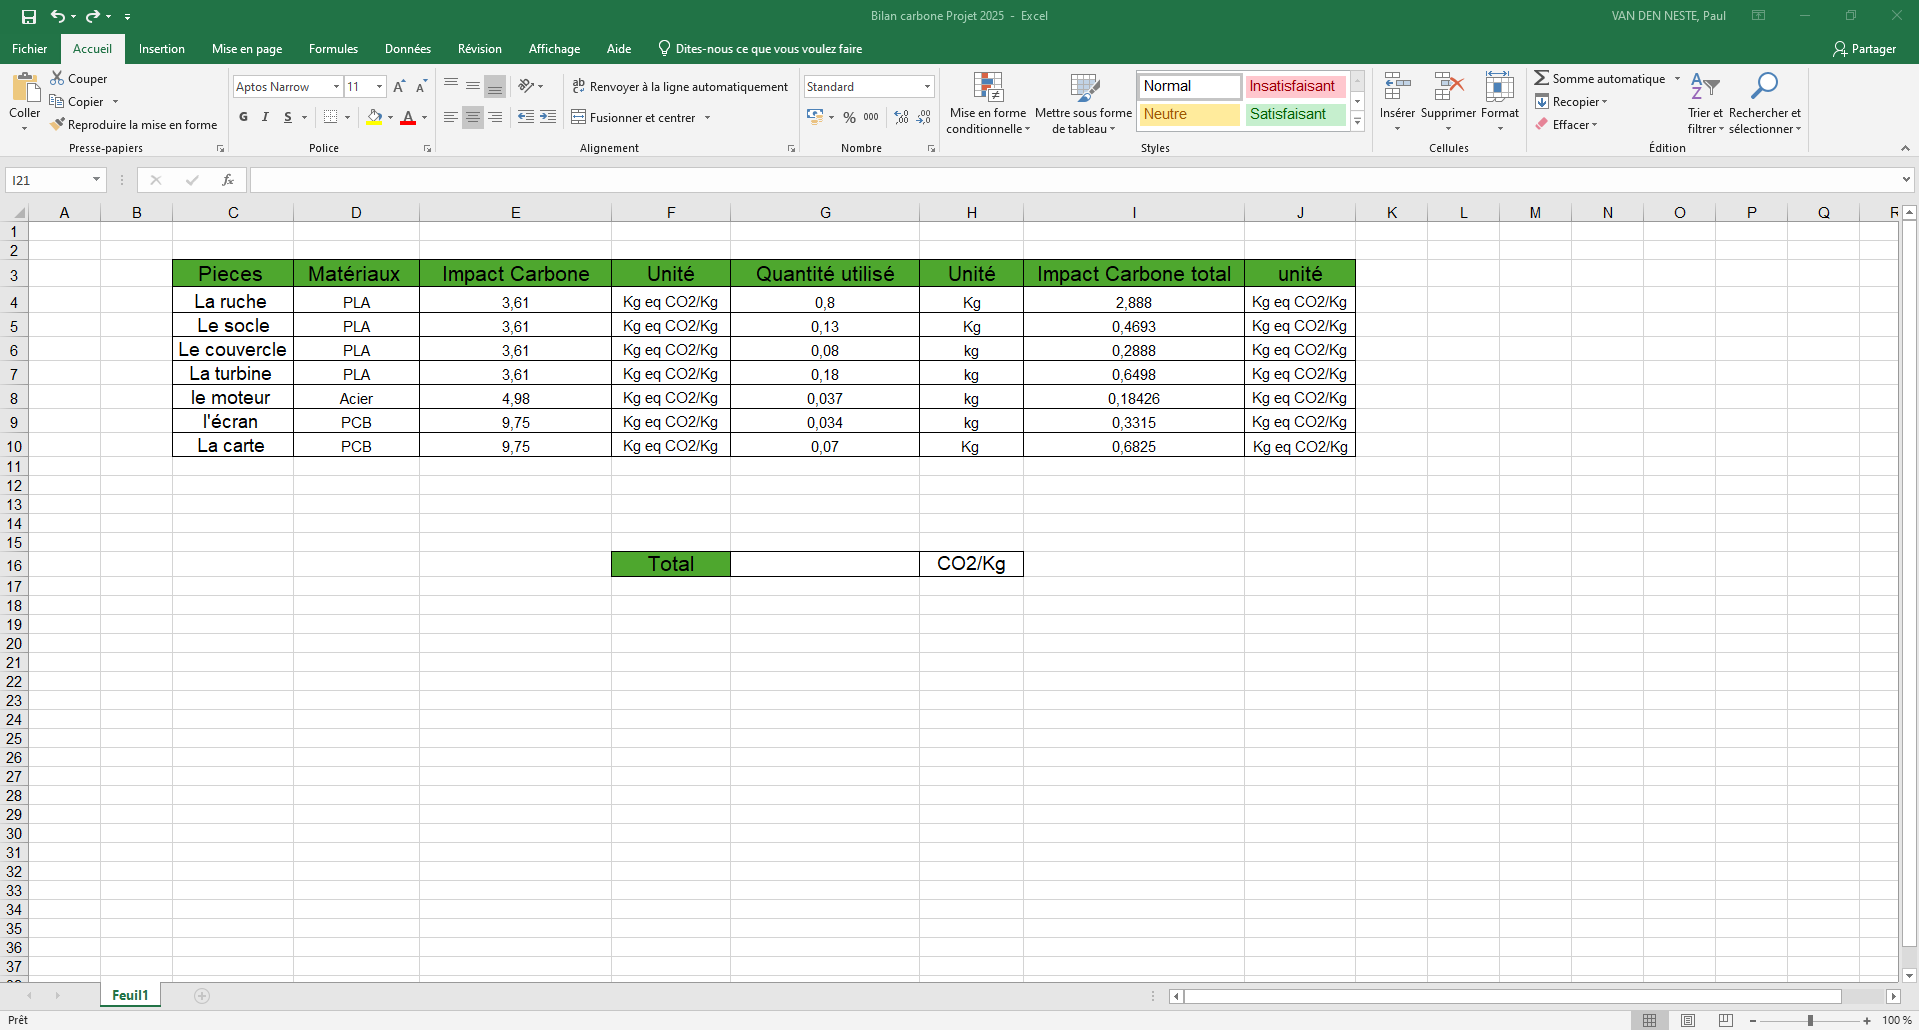
Task: Toggle italic formatting with I button
Action: click(265, 117)
